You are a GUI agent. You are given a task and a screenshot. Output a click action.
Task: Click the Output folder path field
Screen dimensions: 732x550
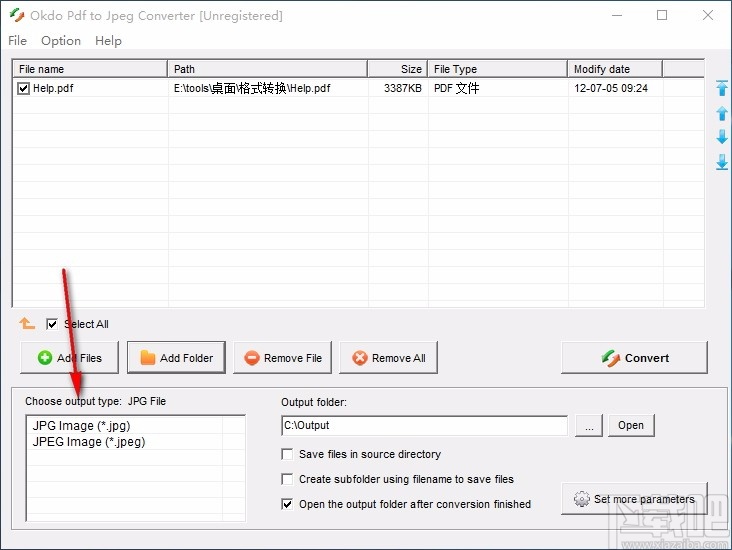coord(424,425)
